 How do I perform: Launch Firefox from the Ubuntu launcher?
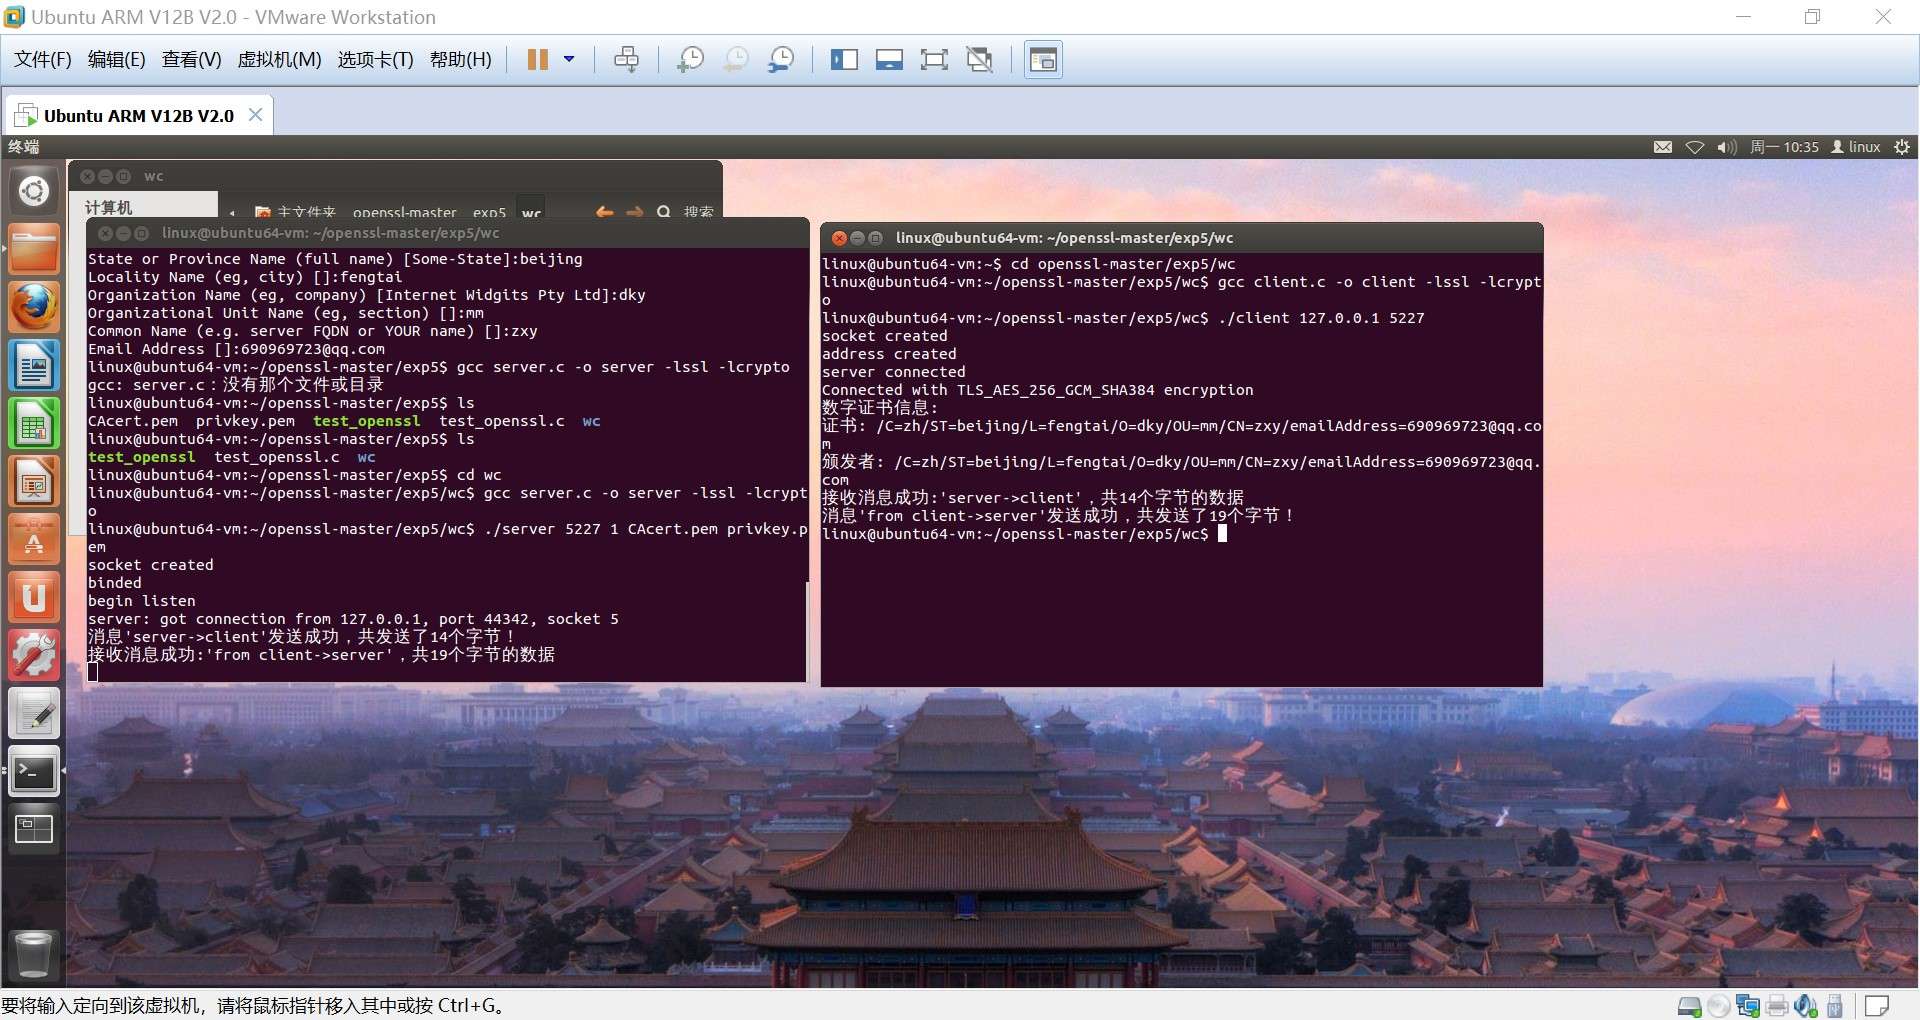click(34, 307)
